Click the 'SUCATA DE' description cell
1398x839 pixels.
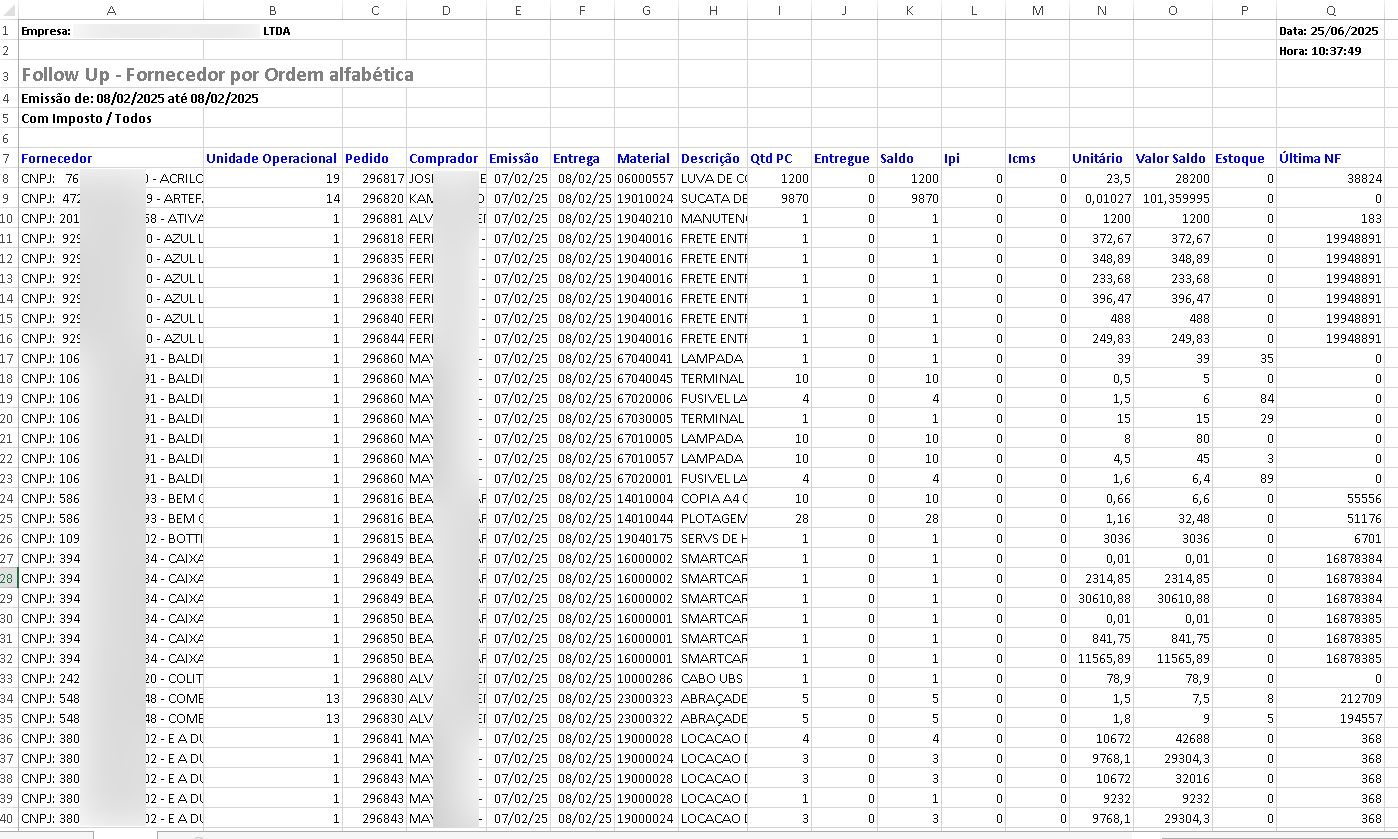pos(712,198)
